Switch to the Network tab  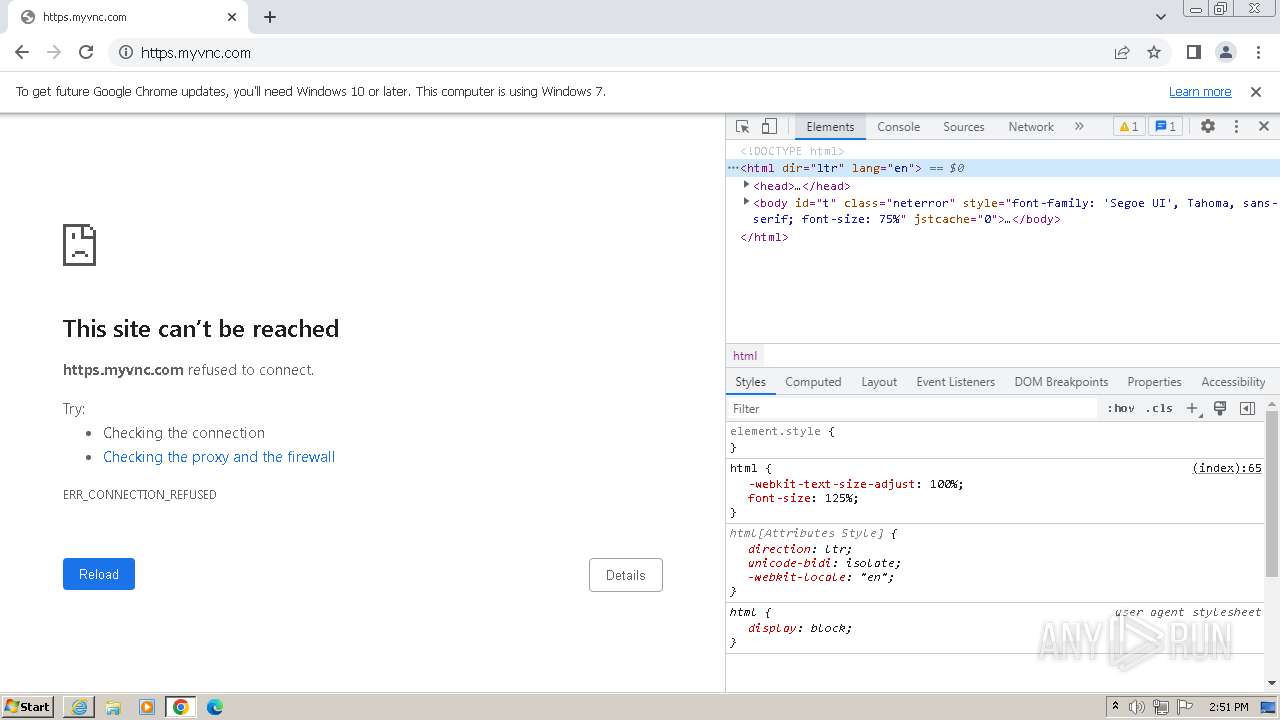coord(1030,127)
